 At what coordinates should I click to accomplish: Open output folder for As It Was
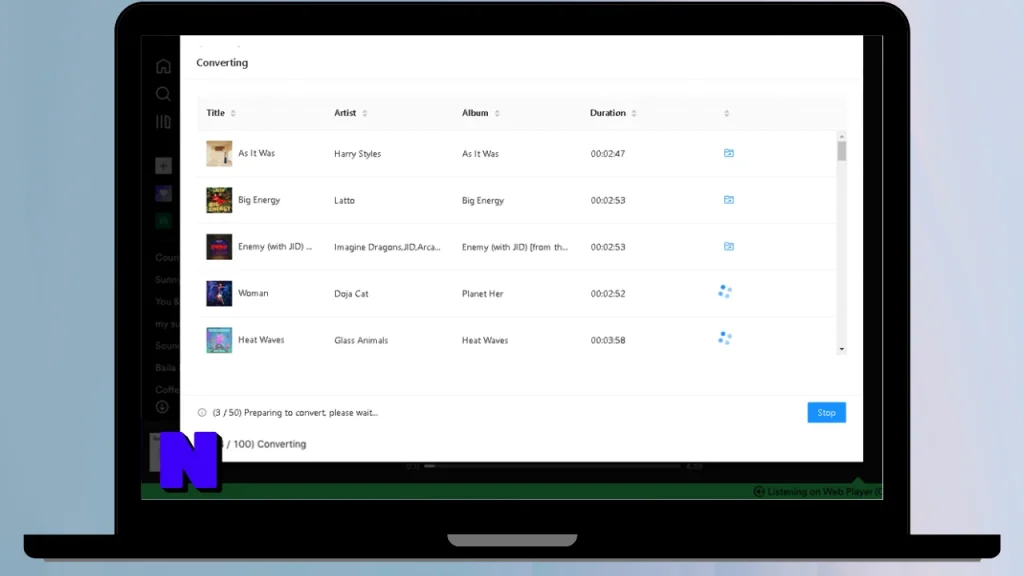coord(729,153)
